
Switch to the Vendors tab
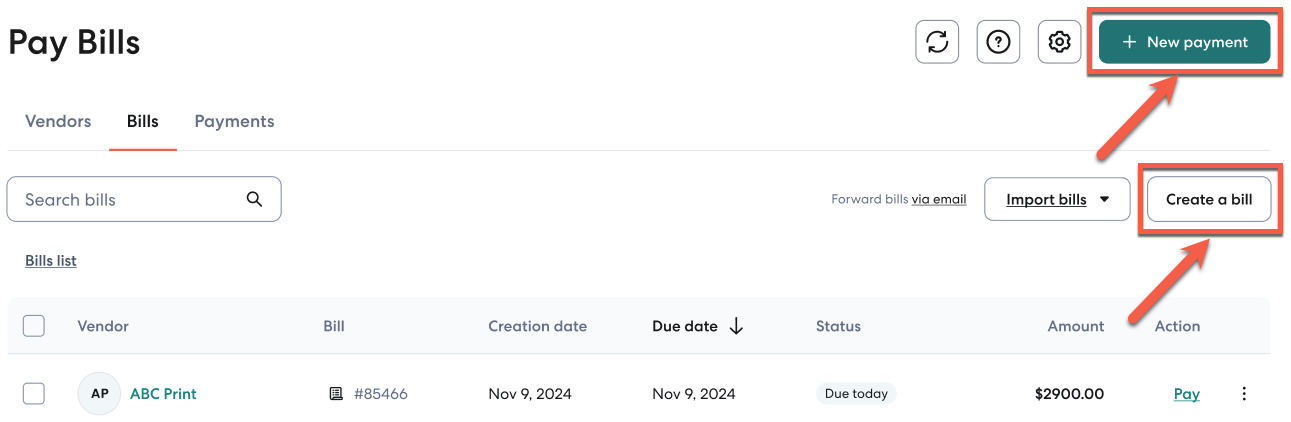click(58, 121)
